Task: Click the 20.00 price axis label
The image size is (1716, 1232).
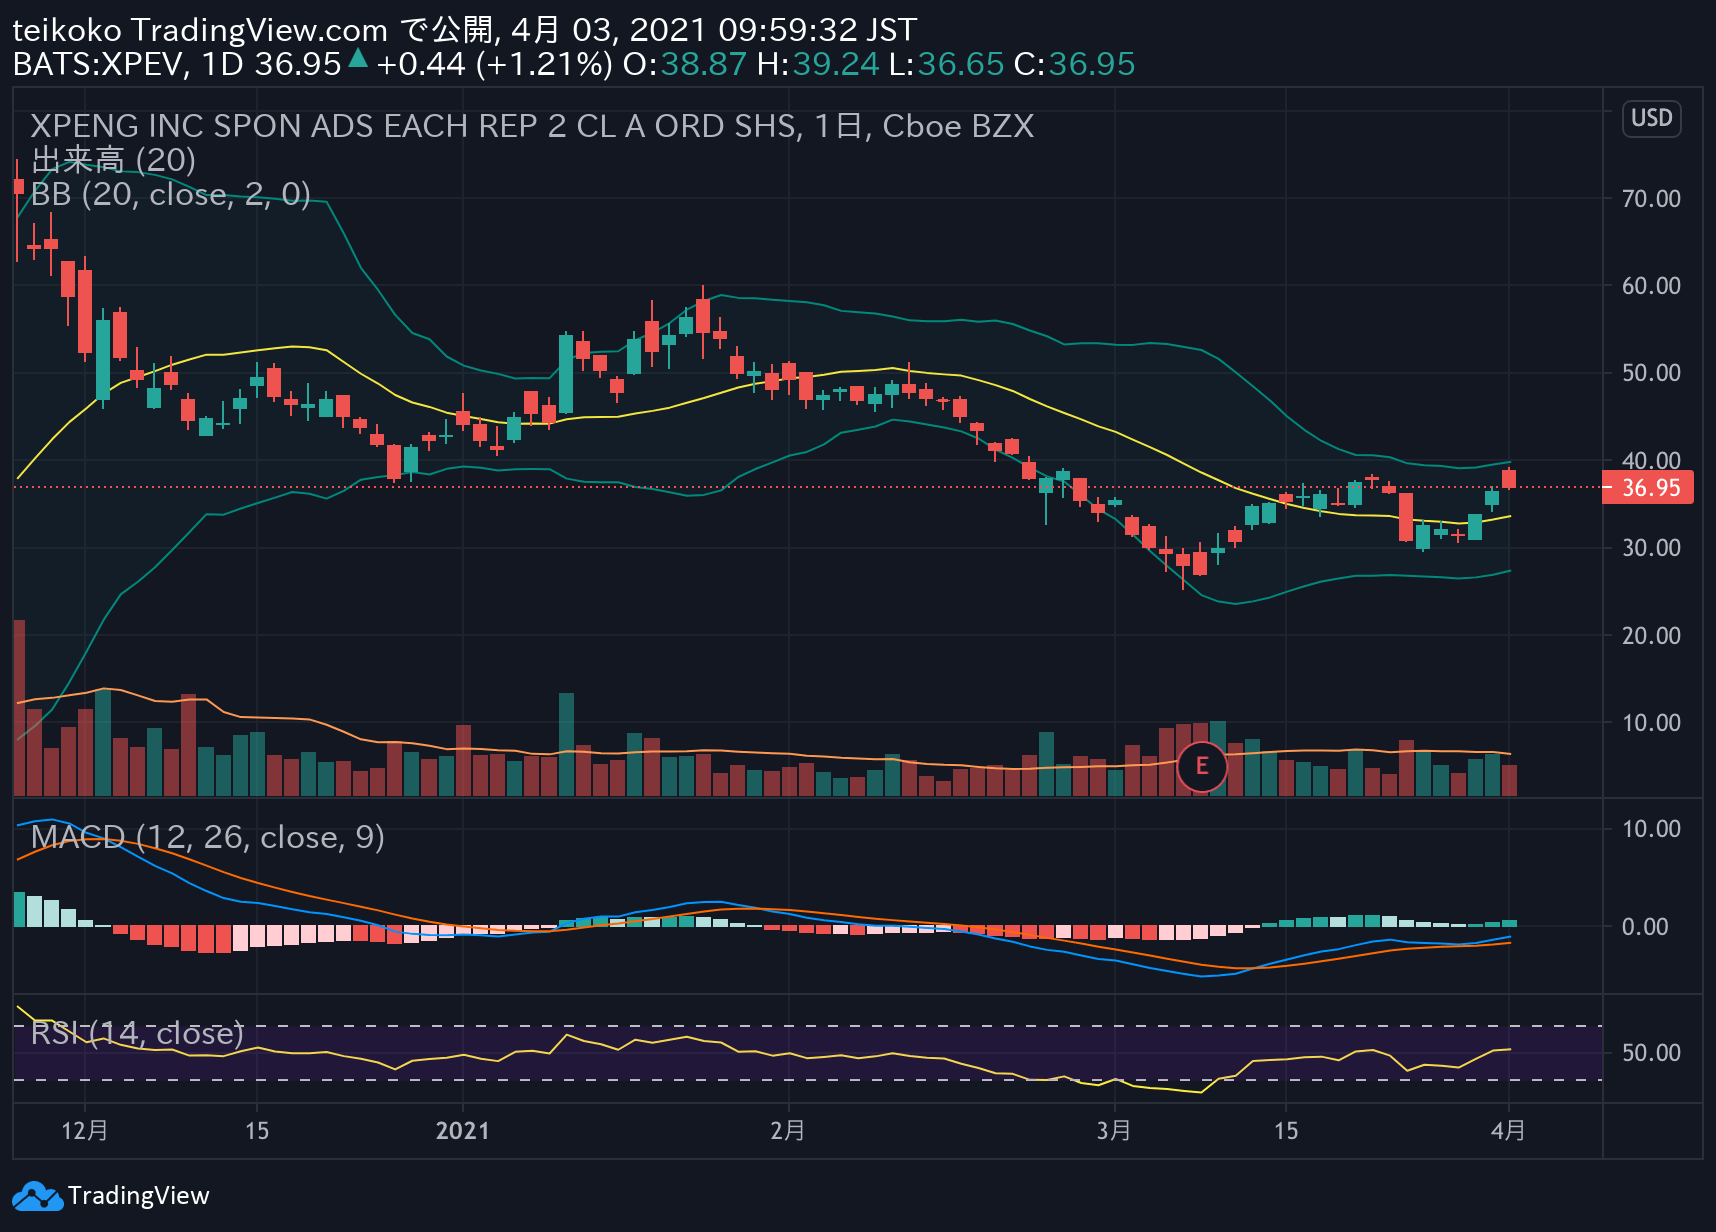Action: [x=1651, y=636]
